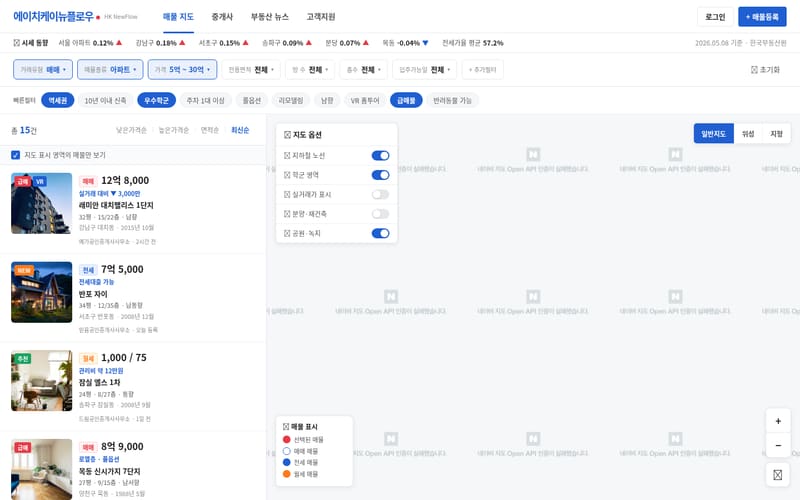800x500 pixels.
Task: Deselect the 우수학군 quick filter chip
Action: pos(156,101)
